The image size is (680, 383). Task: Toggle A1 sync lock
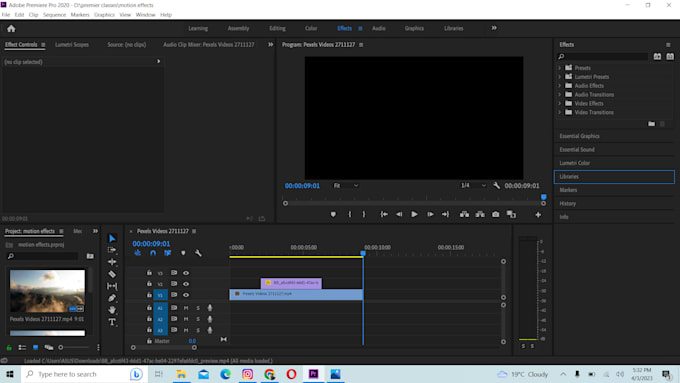click(x=174, y=308)
